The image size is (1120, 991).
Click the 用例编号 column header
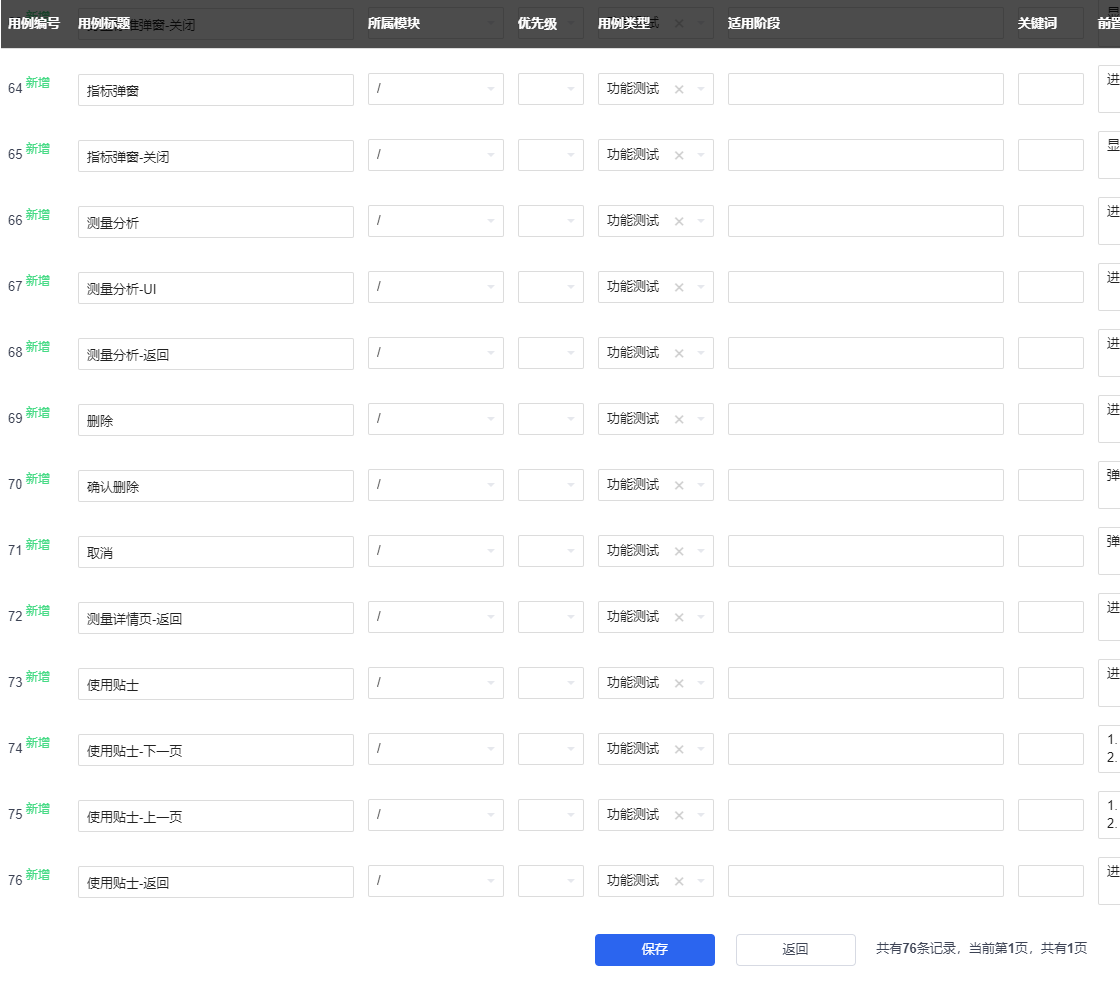click(34, 24)
